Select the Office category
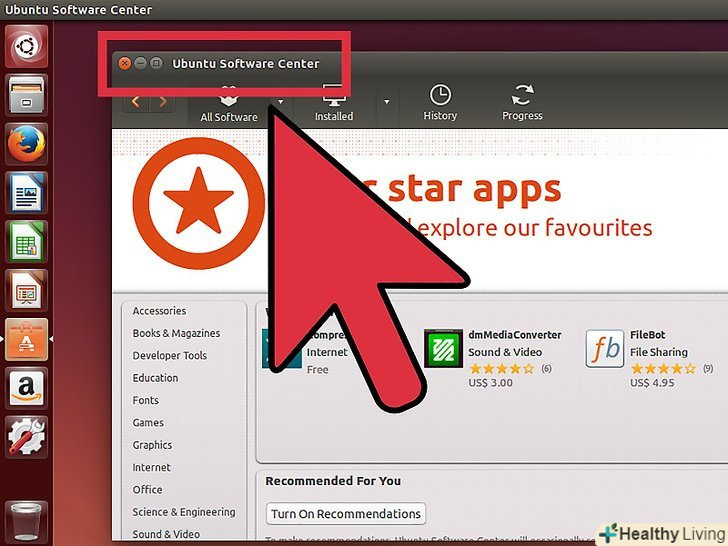 pyautogui.click(x=147, y=489)
